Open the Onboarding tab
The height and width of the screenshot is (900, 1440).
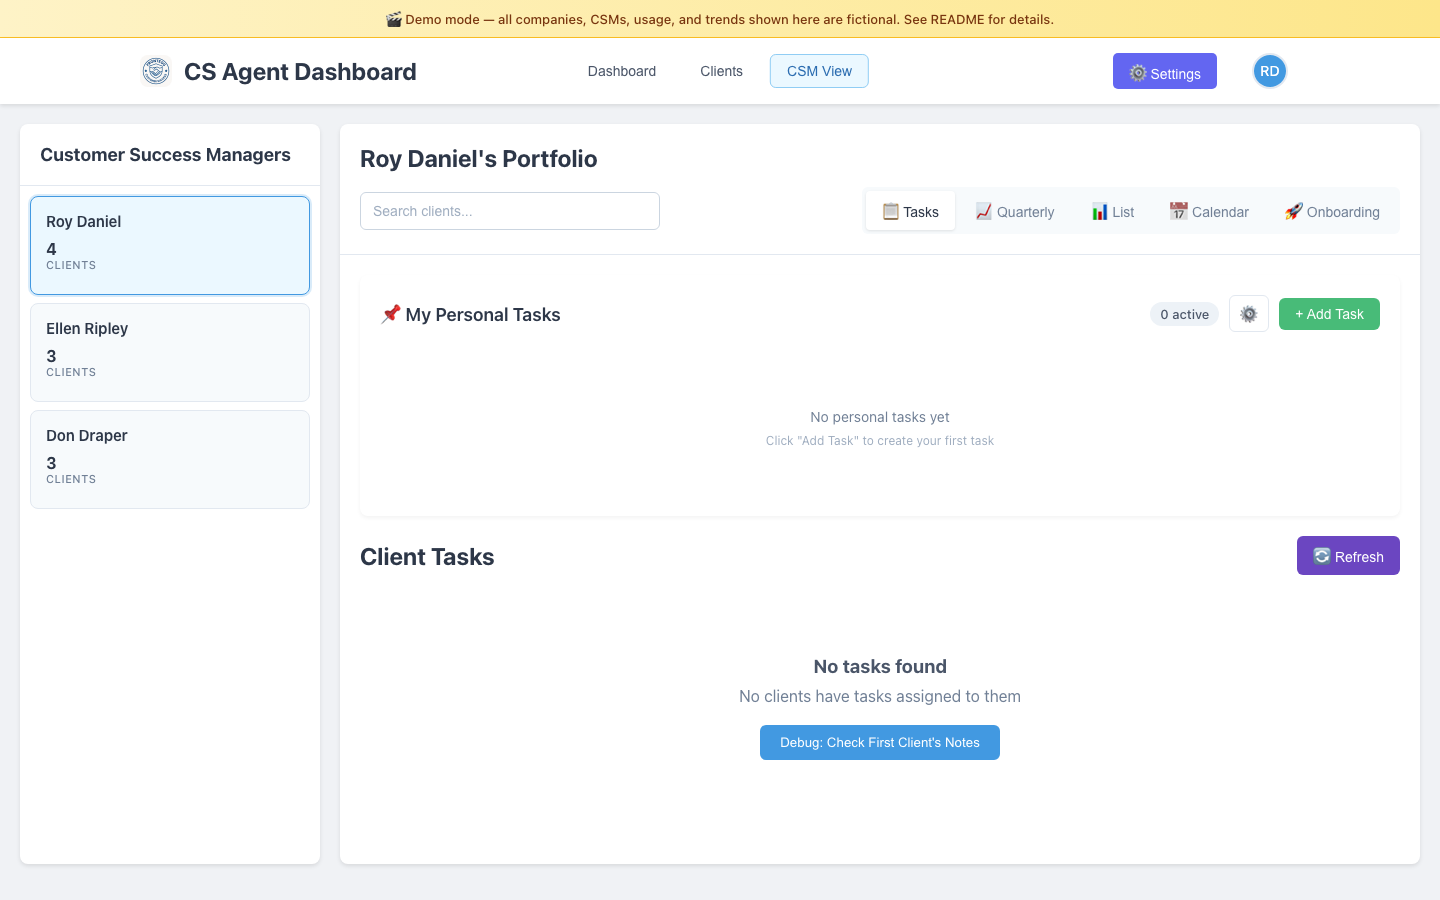pyautogui.click(x=1332, y=211)
